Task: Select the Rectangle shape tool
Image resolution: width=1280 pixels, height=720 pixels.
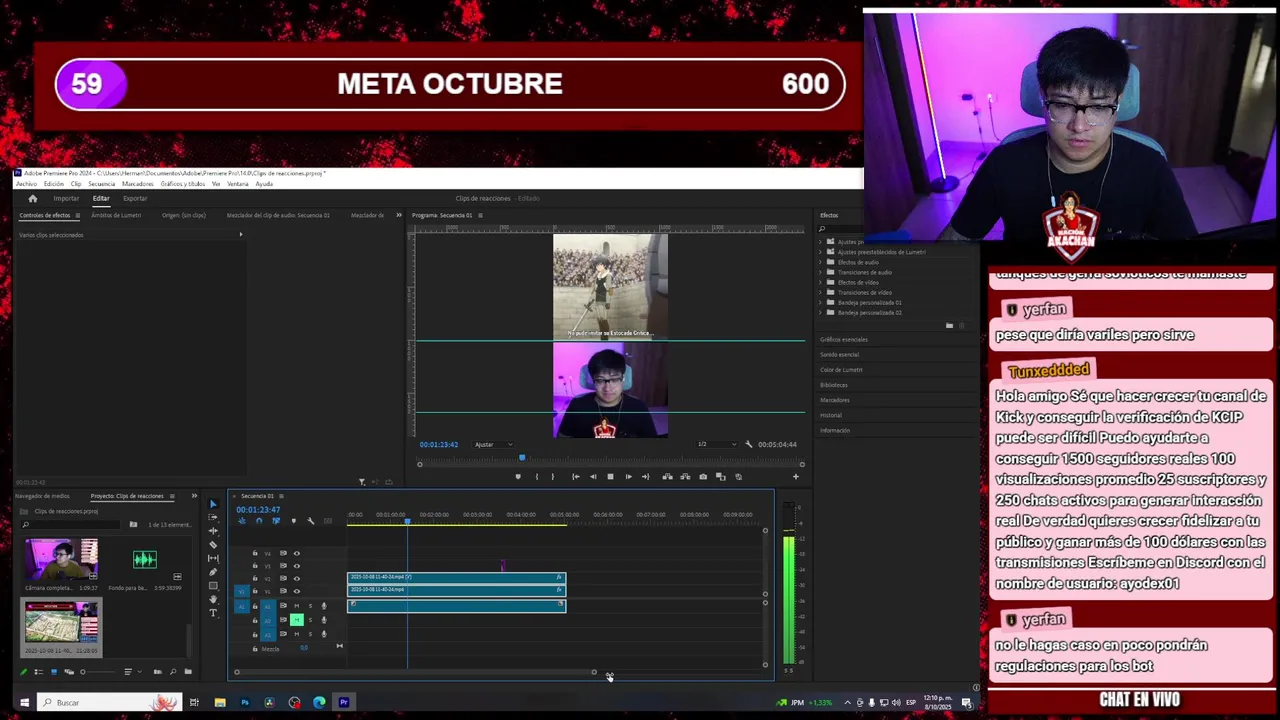Action: coord(213,586)
